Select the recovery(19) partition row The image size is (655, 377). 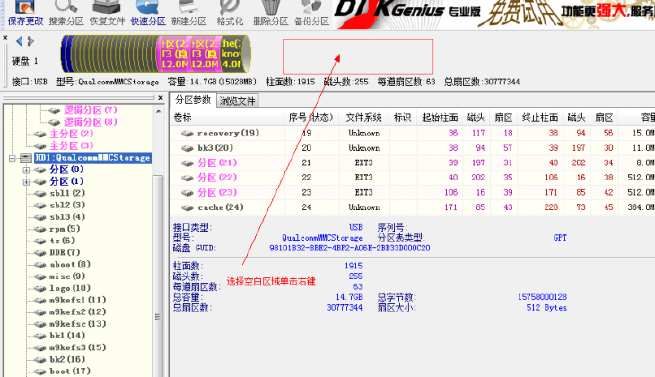(412, 133)
